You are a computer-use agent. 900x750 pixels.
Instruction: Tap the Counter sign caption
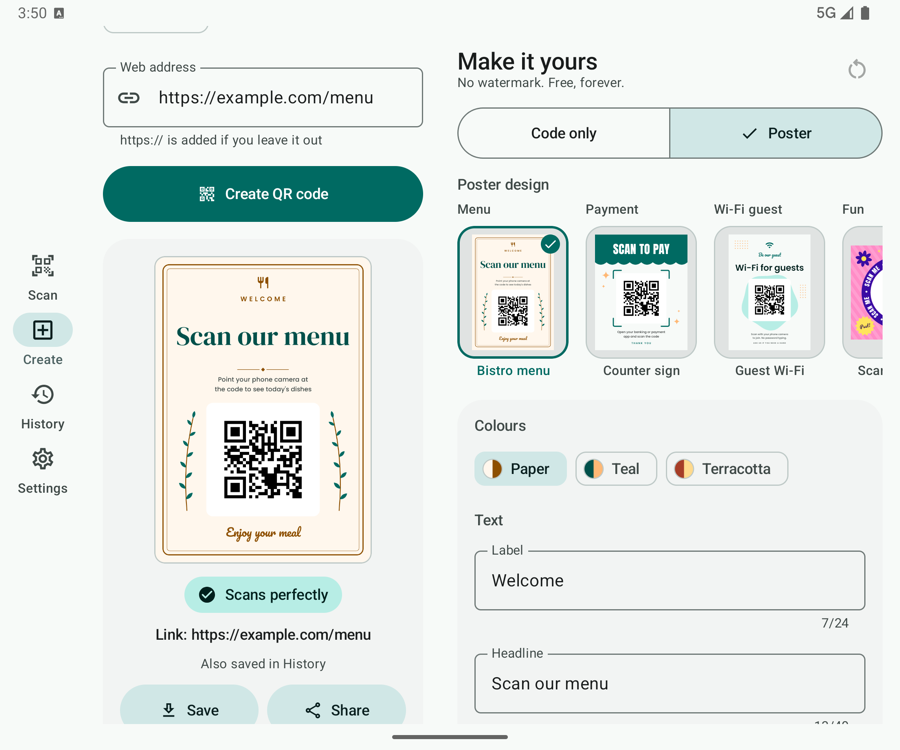pyautogui.click(x=641, y=371)
